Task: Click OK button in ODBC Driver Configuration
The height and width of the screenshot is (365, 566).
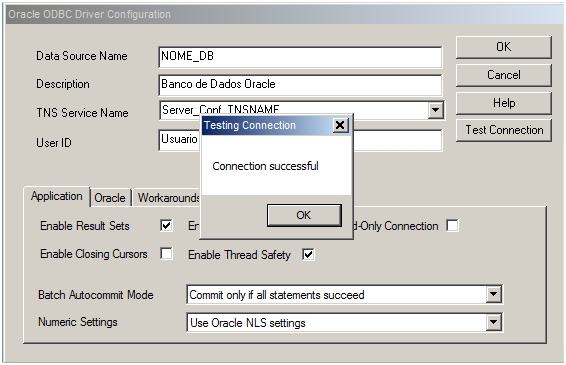Action: 504,47
